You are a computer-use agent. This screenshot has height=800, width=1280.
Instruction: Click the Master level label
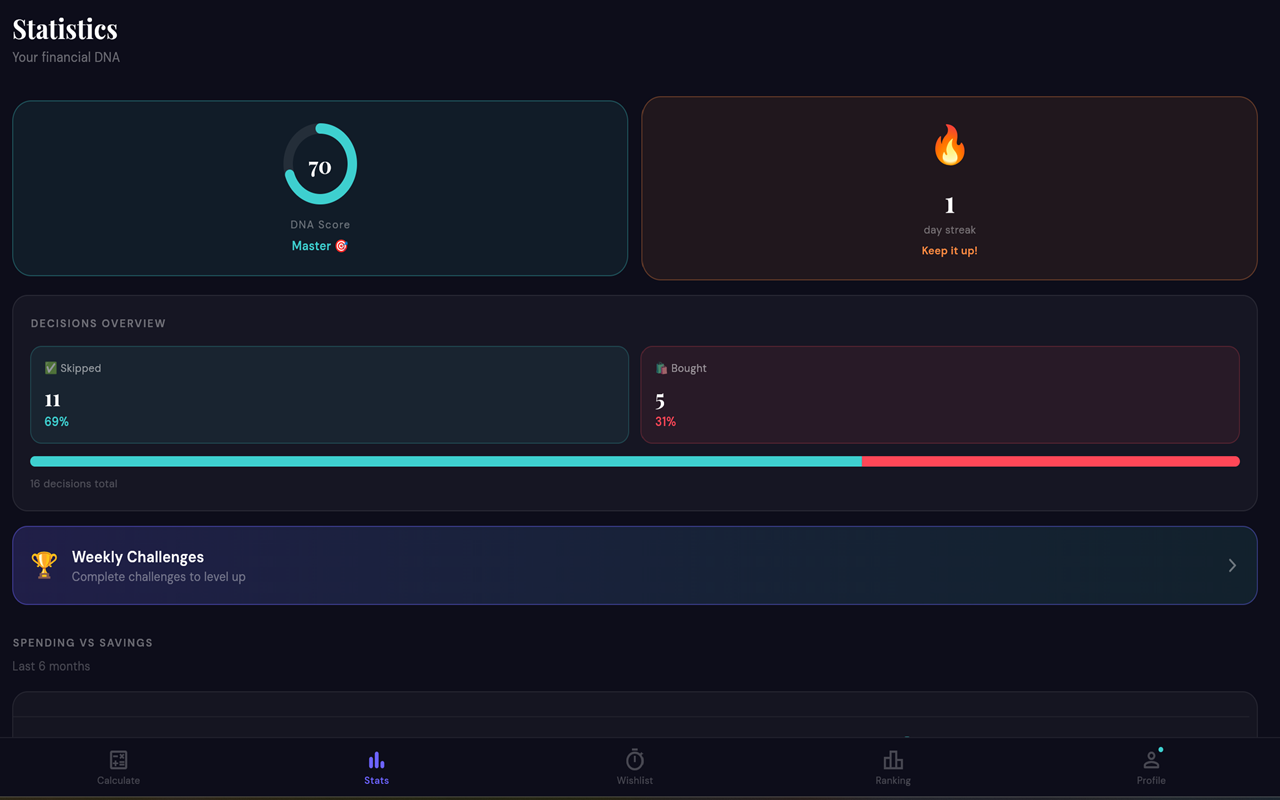(x=311, y=246)
